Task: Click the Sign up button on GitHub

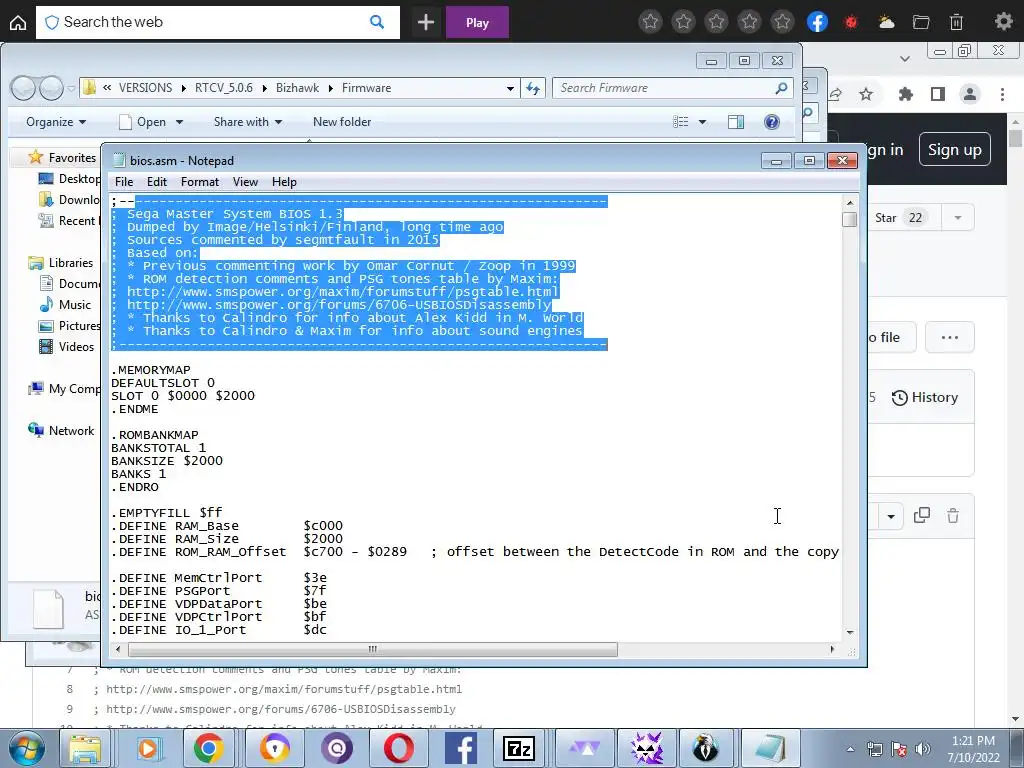Action: tap(954, 150)
